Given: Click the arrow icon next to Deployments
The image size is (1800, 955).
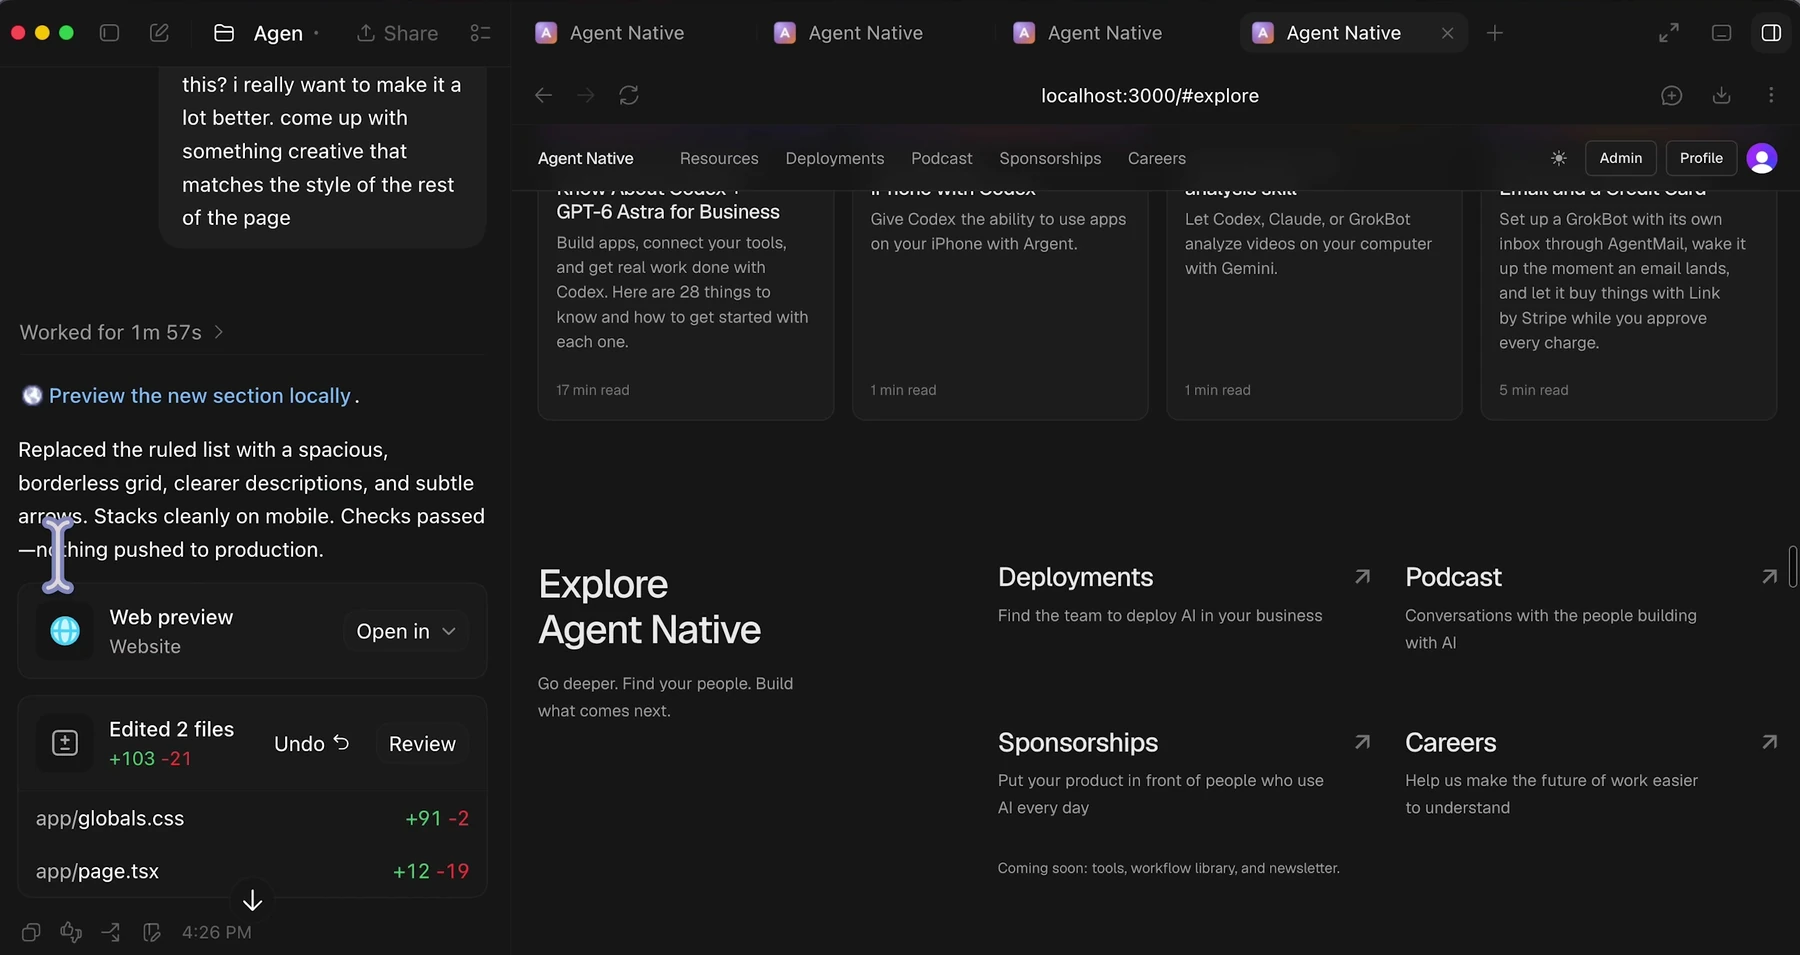Looking at the screenshot, I should (x=1362, y=577).
